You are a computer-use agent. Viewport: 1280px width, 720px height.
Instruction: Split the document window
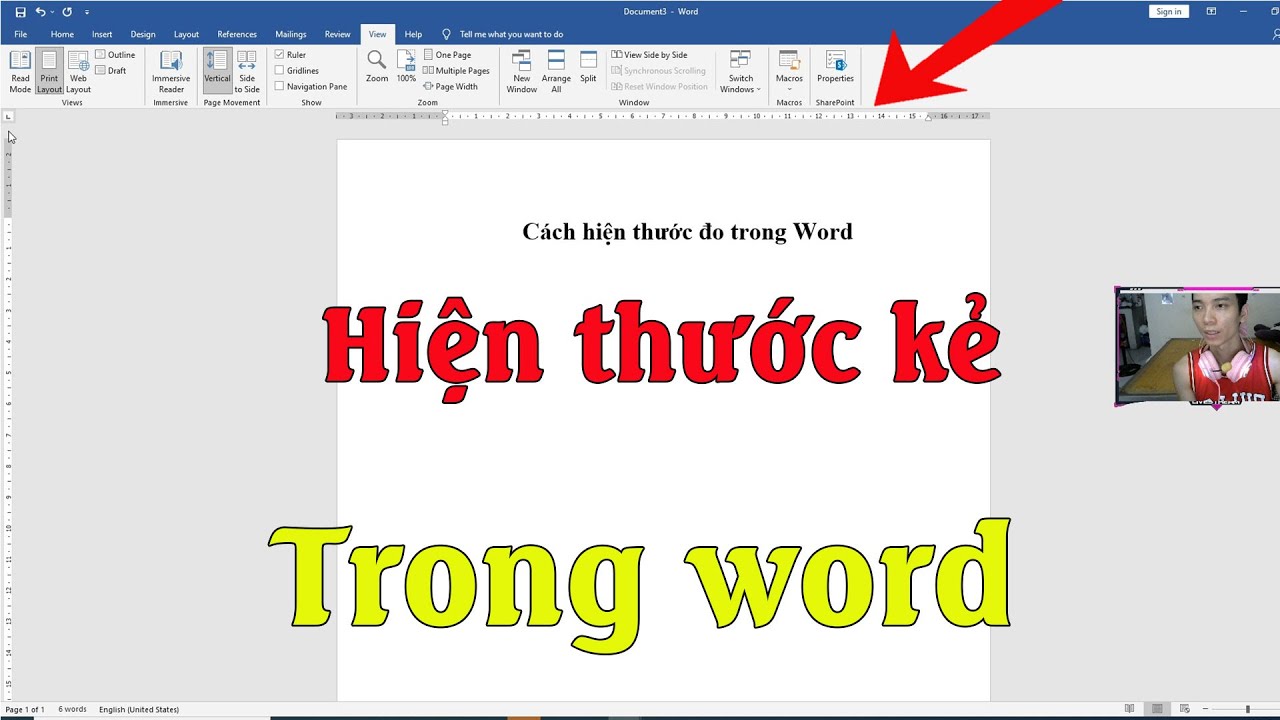[588, 67]
